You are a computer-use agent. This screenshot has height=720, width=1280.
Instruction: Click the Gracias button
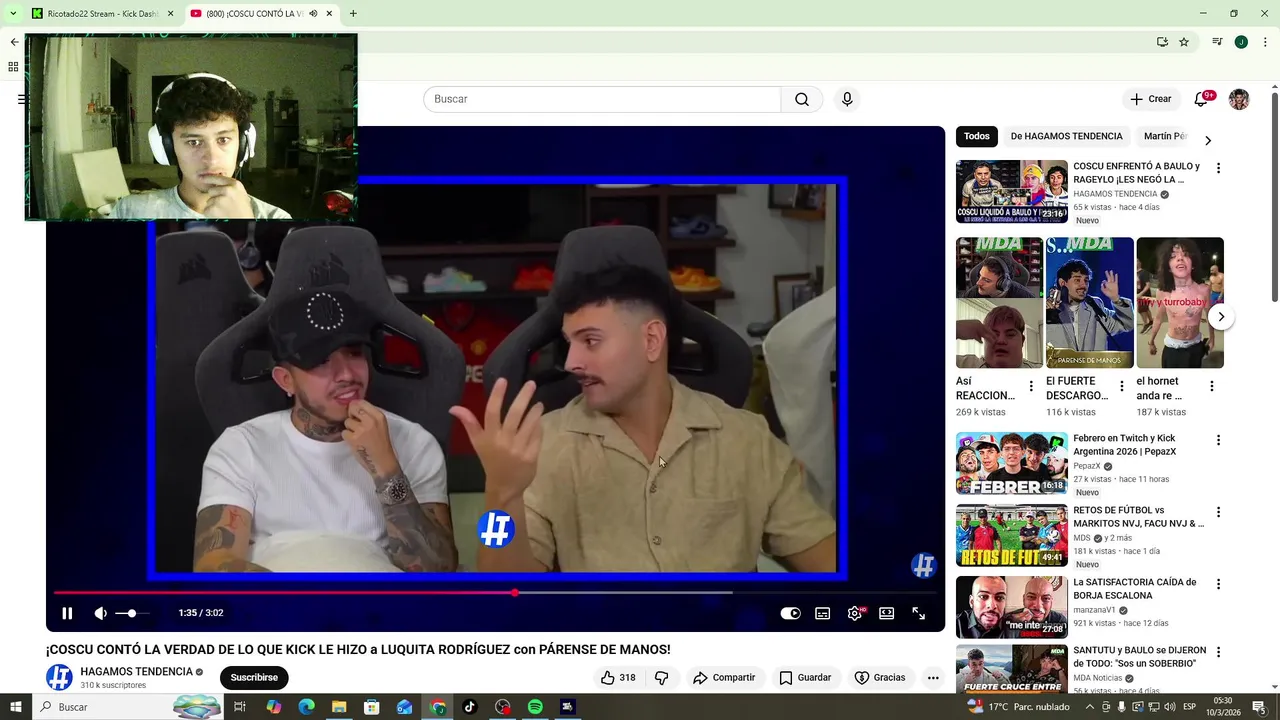(880, 678)
